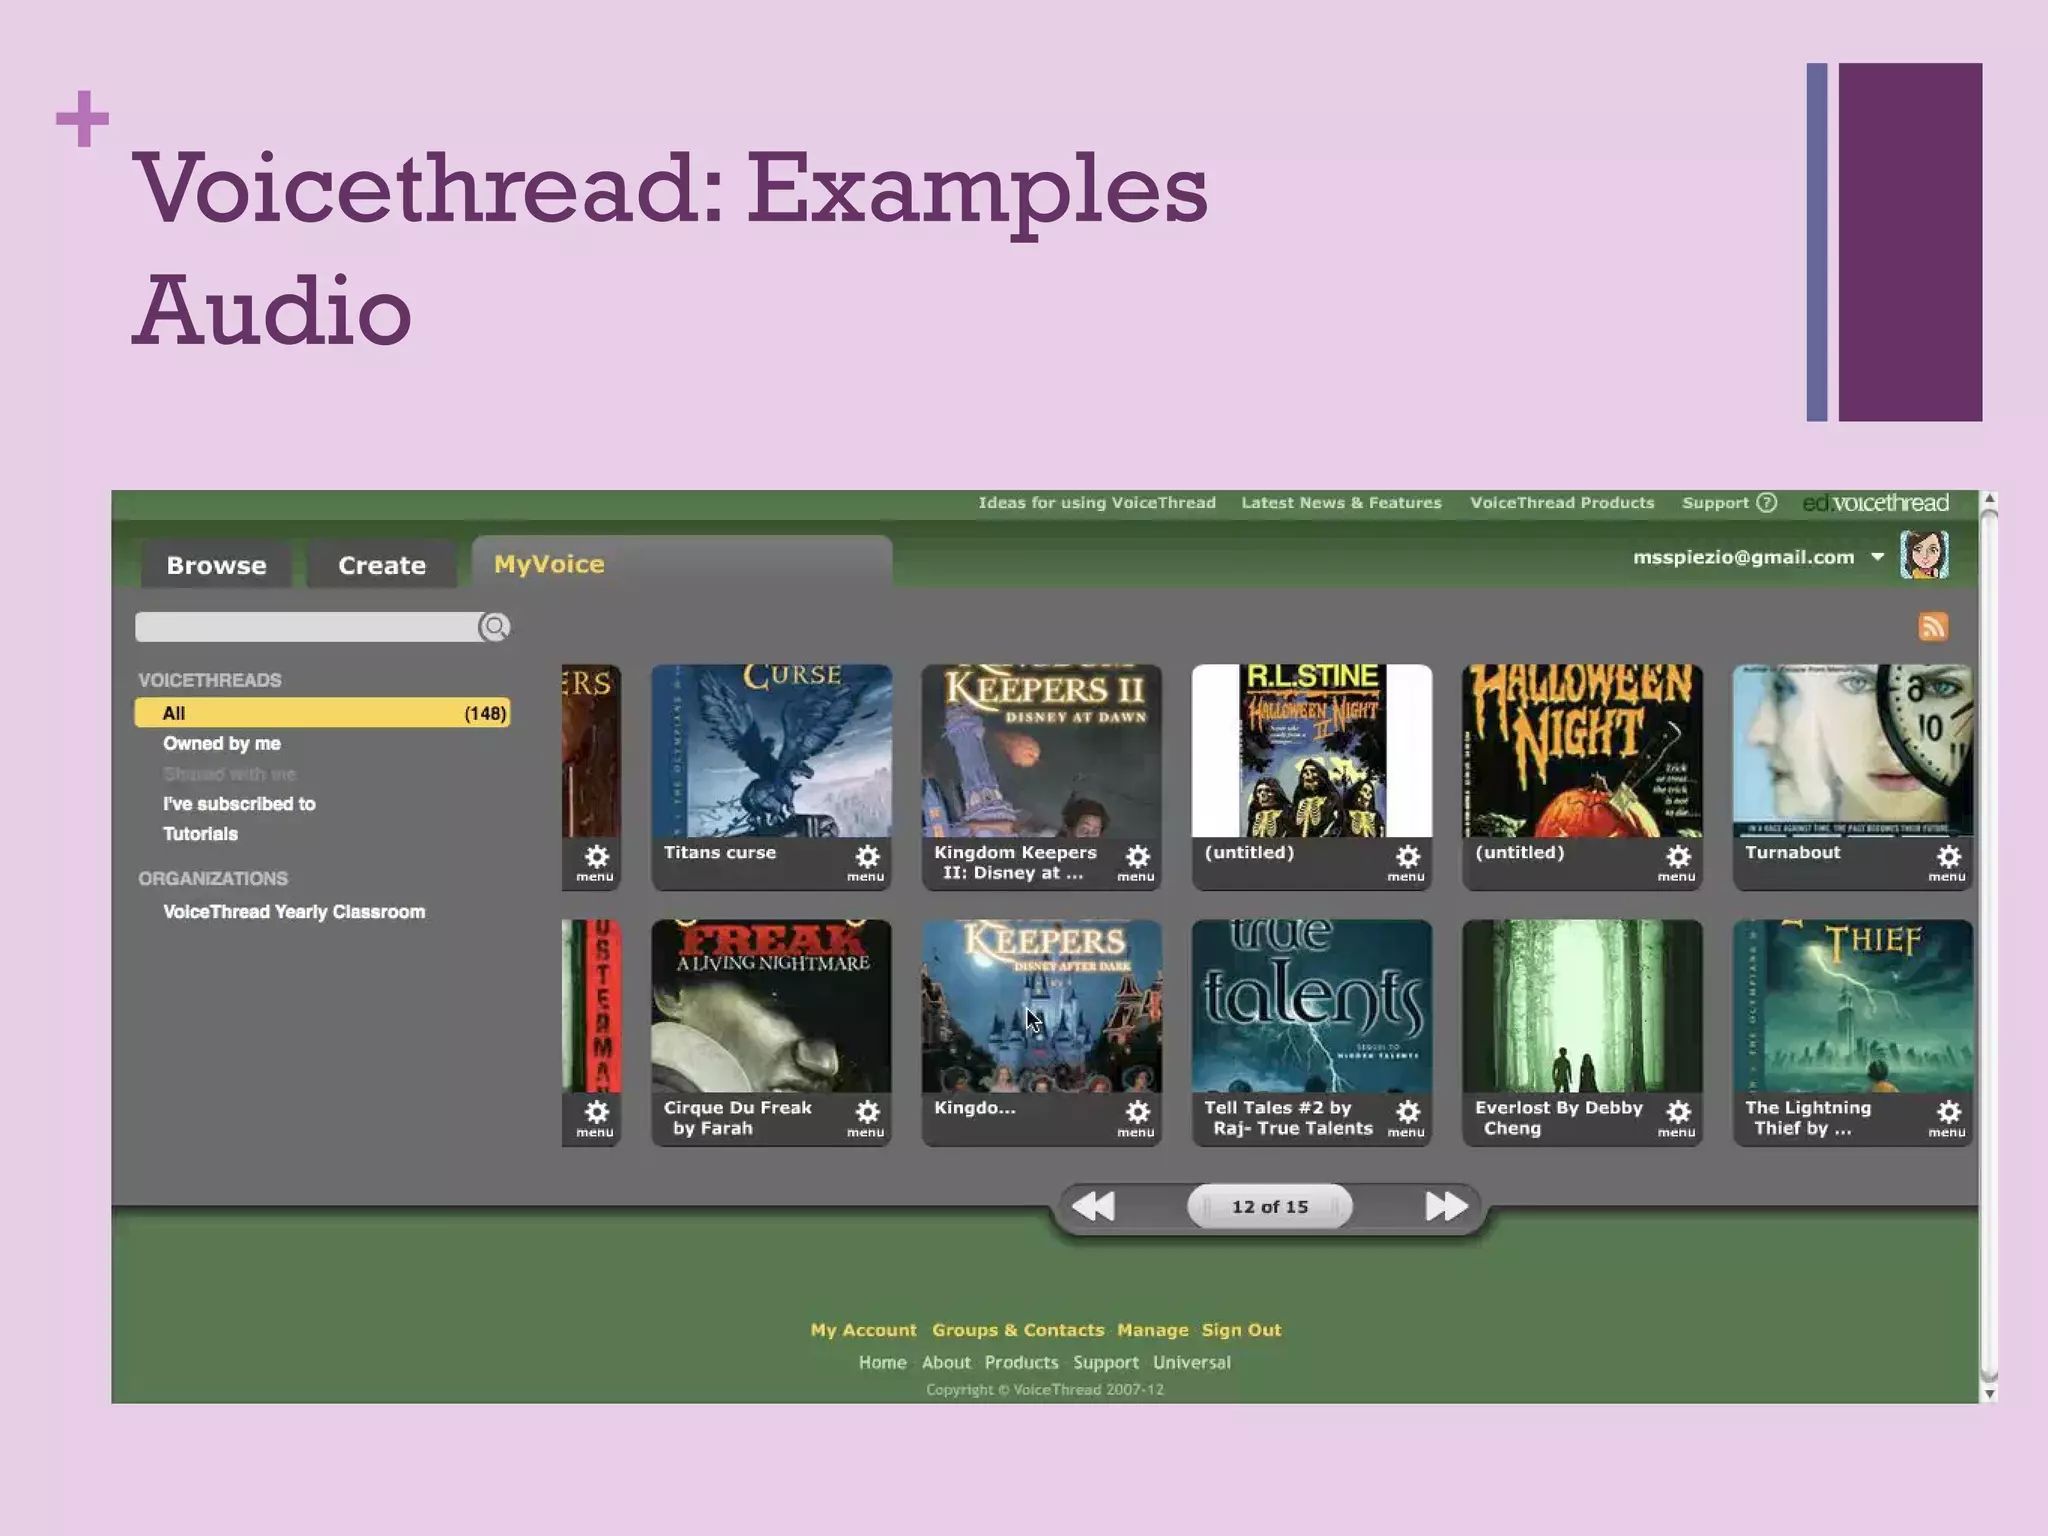Screen dimensions: 2048x1536
Task: Open gear menu for Titans curse
Action: [x=866, y=862]
